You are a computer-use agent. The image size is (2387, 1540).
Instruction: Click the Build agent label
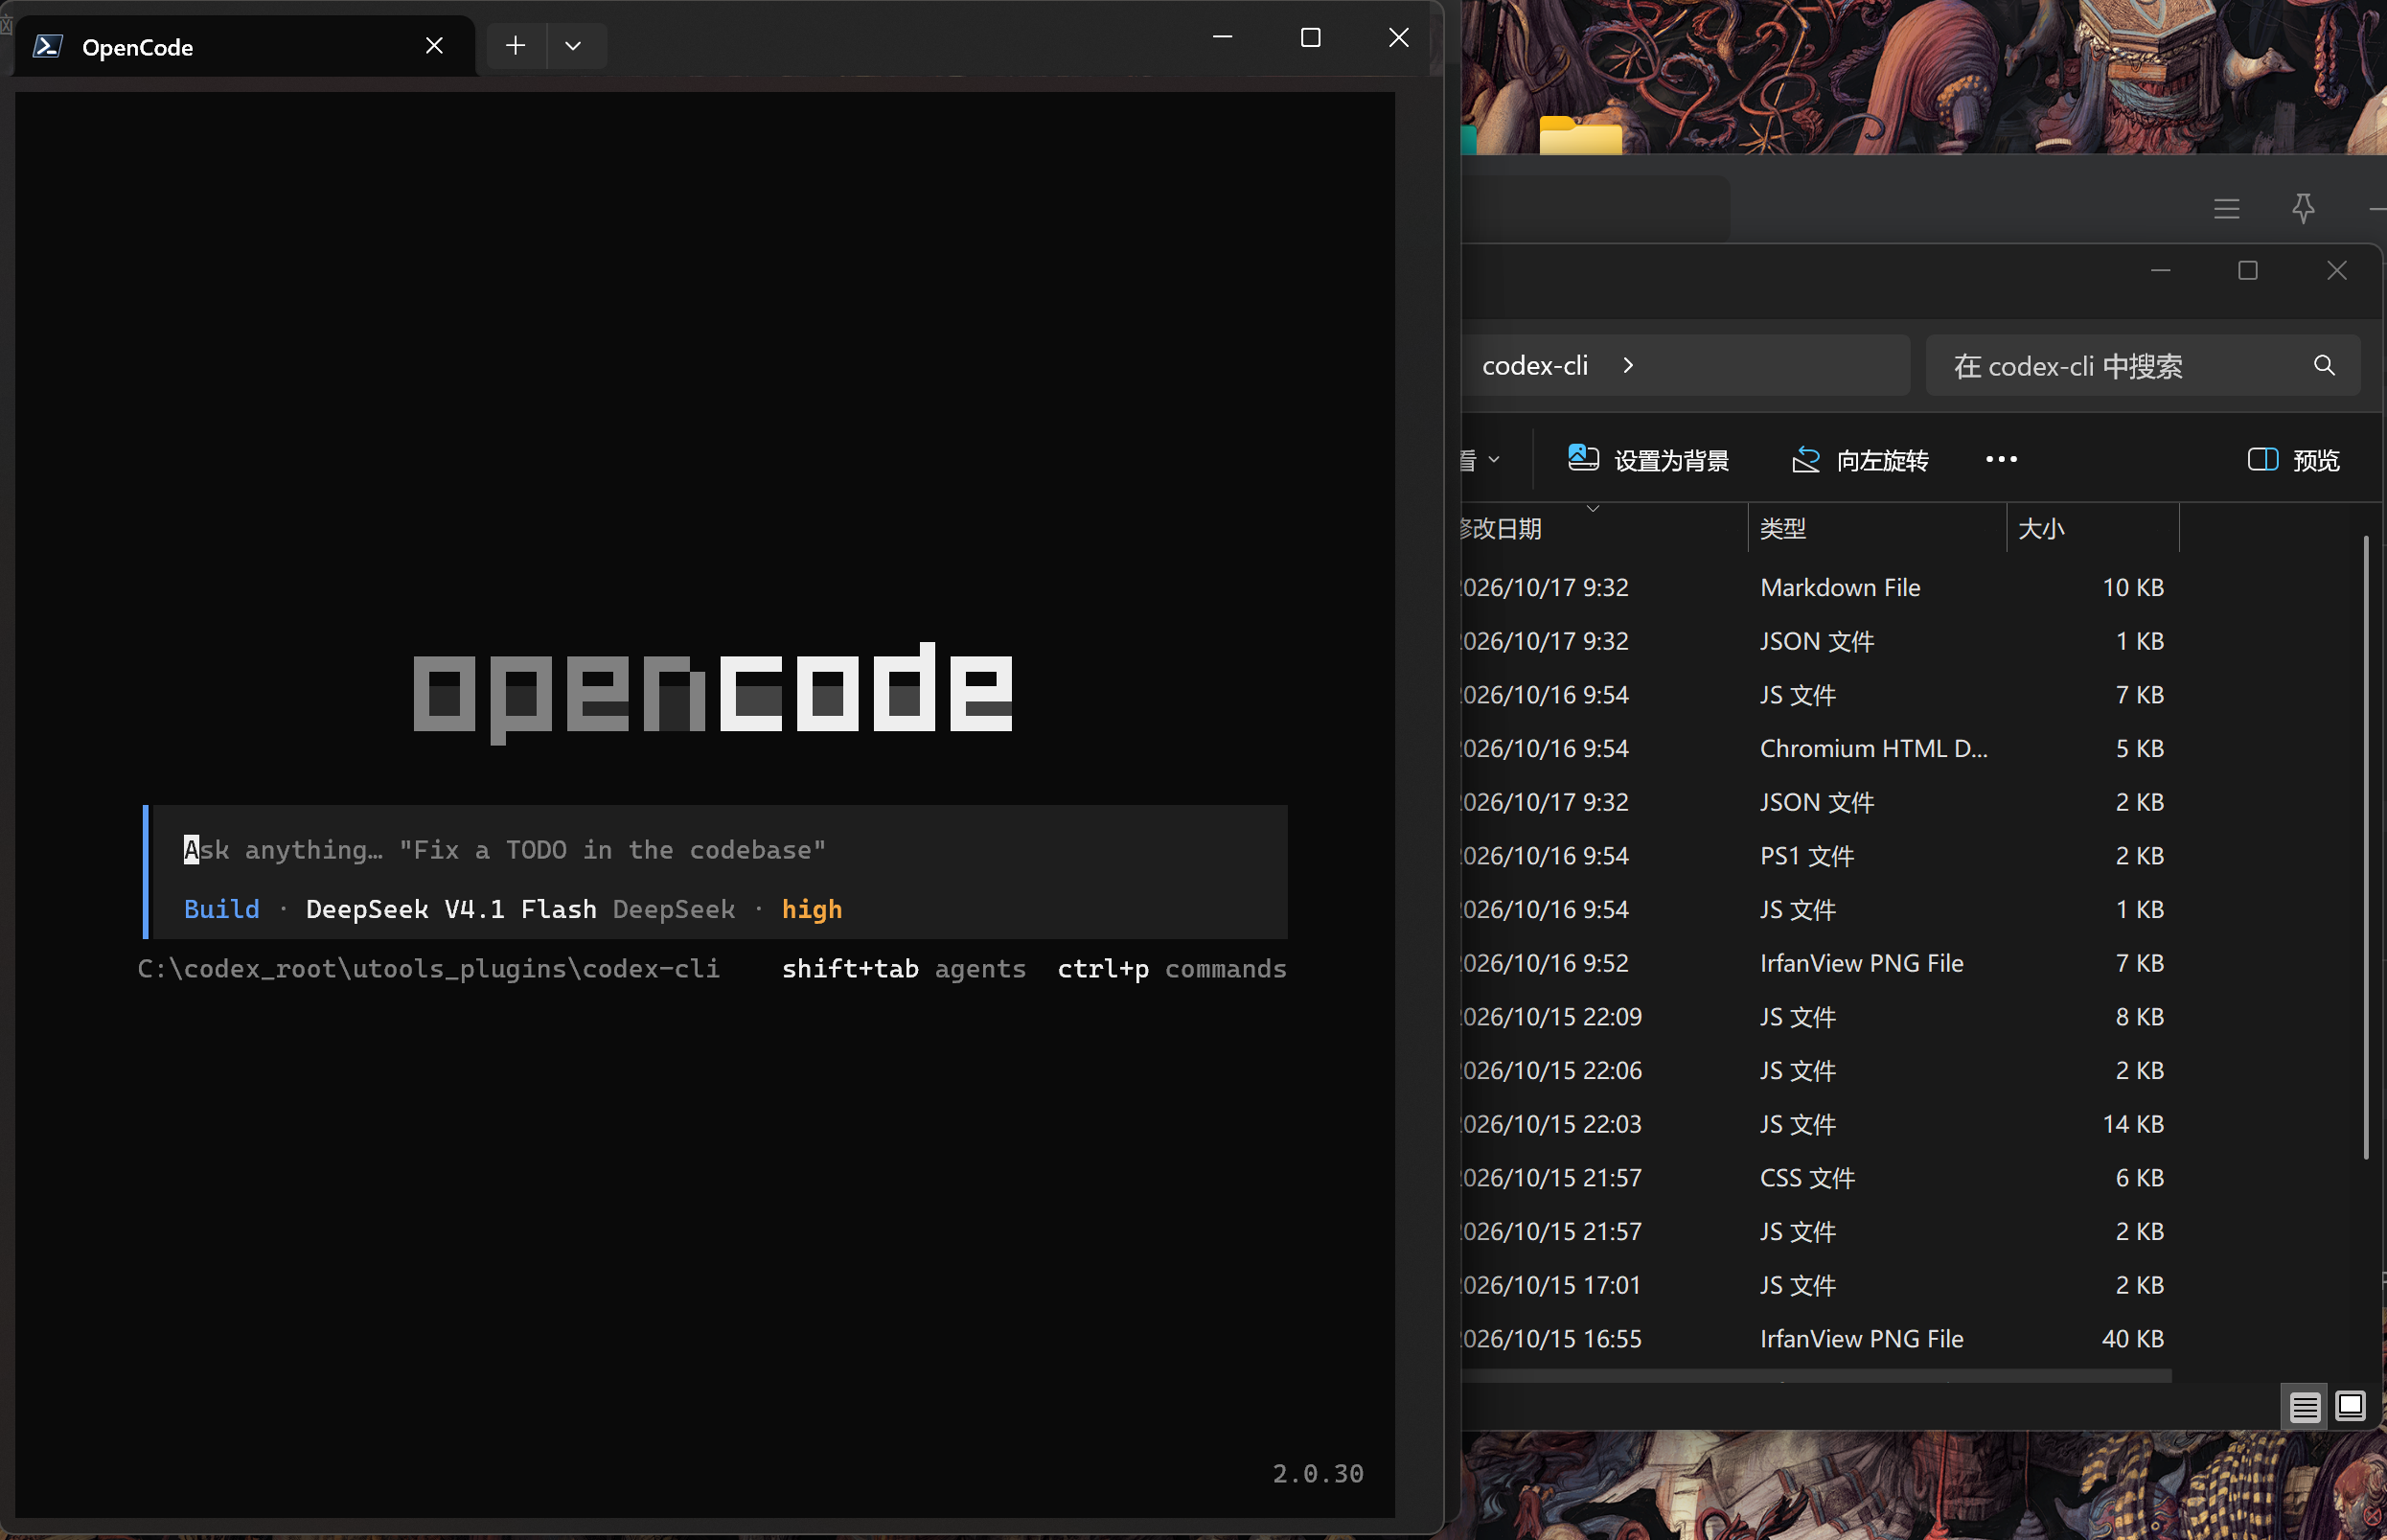221,909
